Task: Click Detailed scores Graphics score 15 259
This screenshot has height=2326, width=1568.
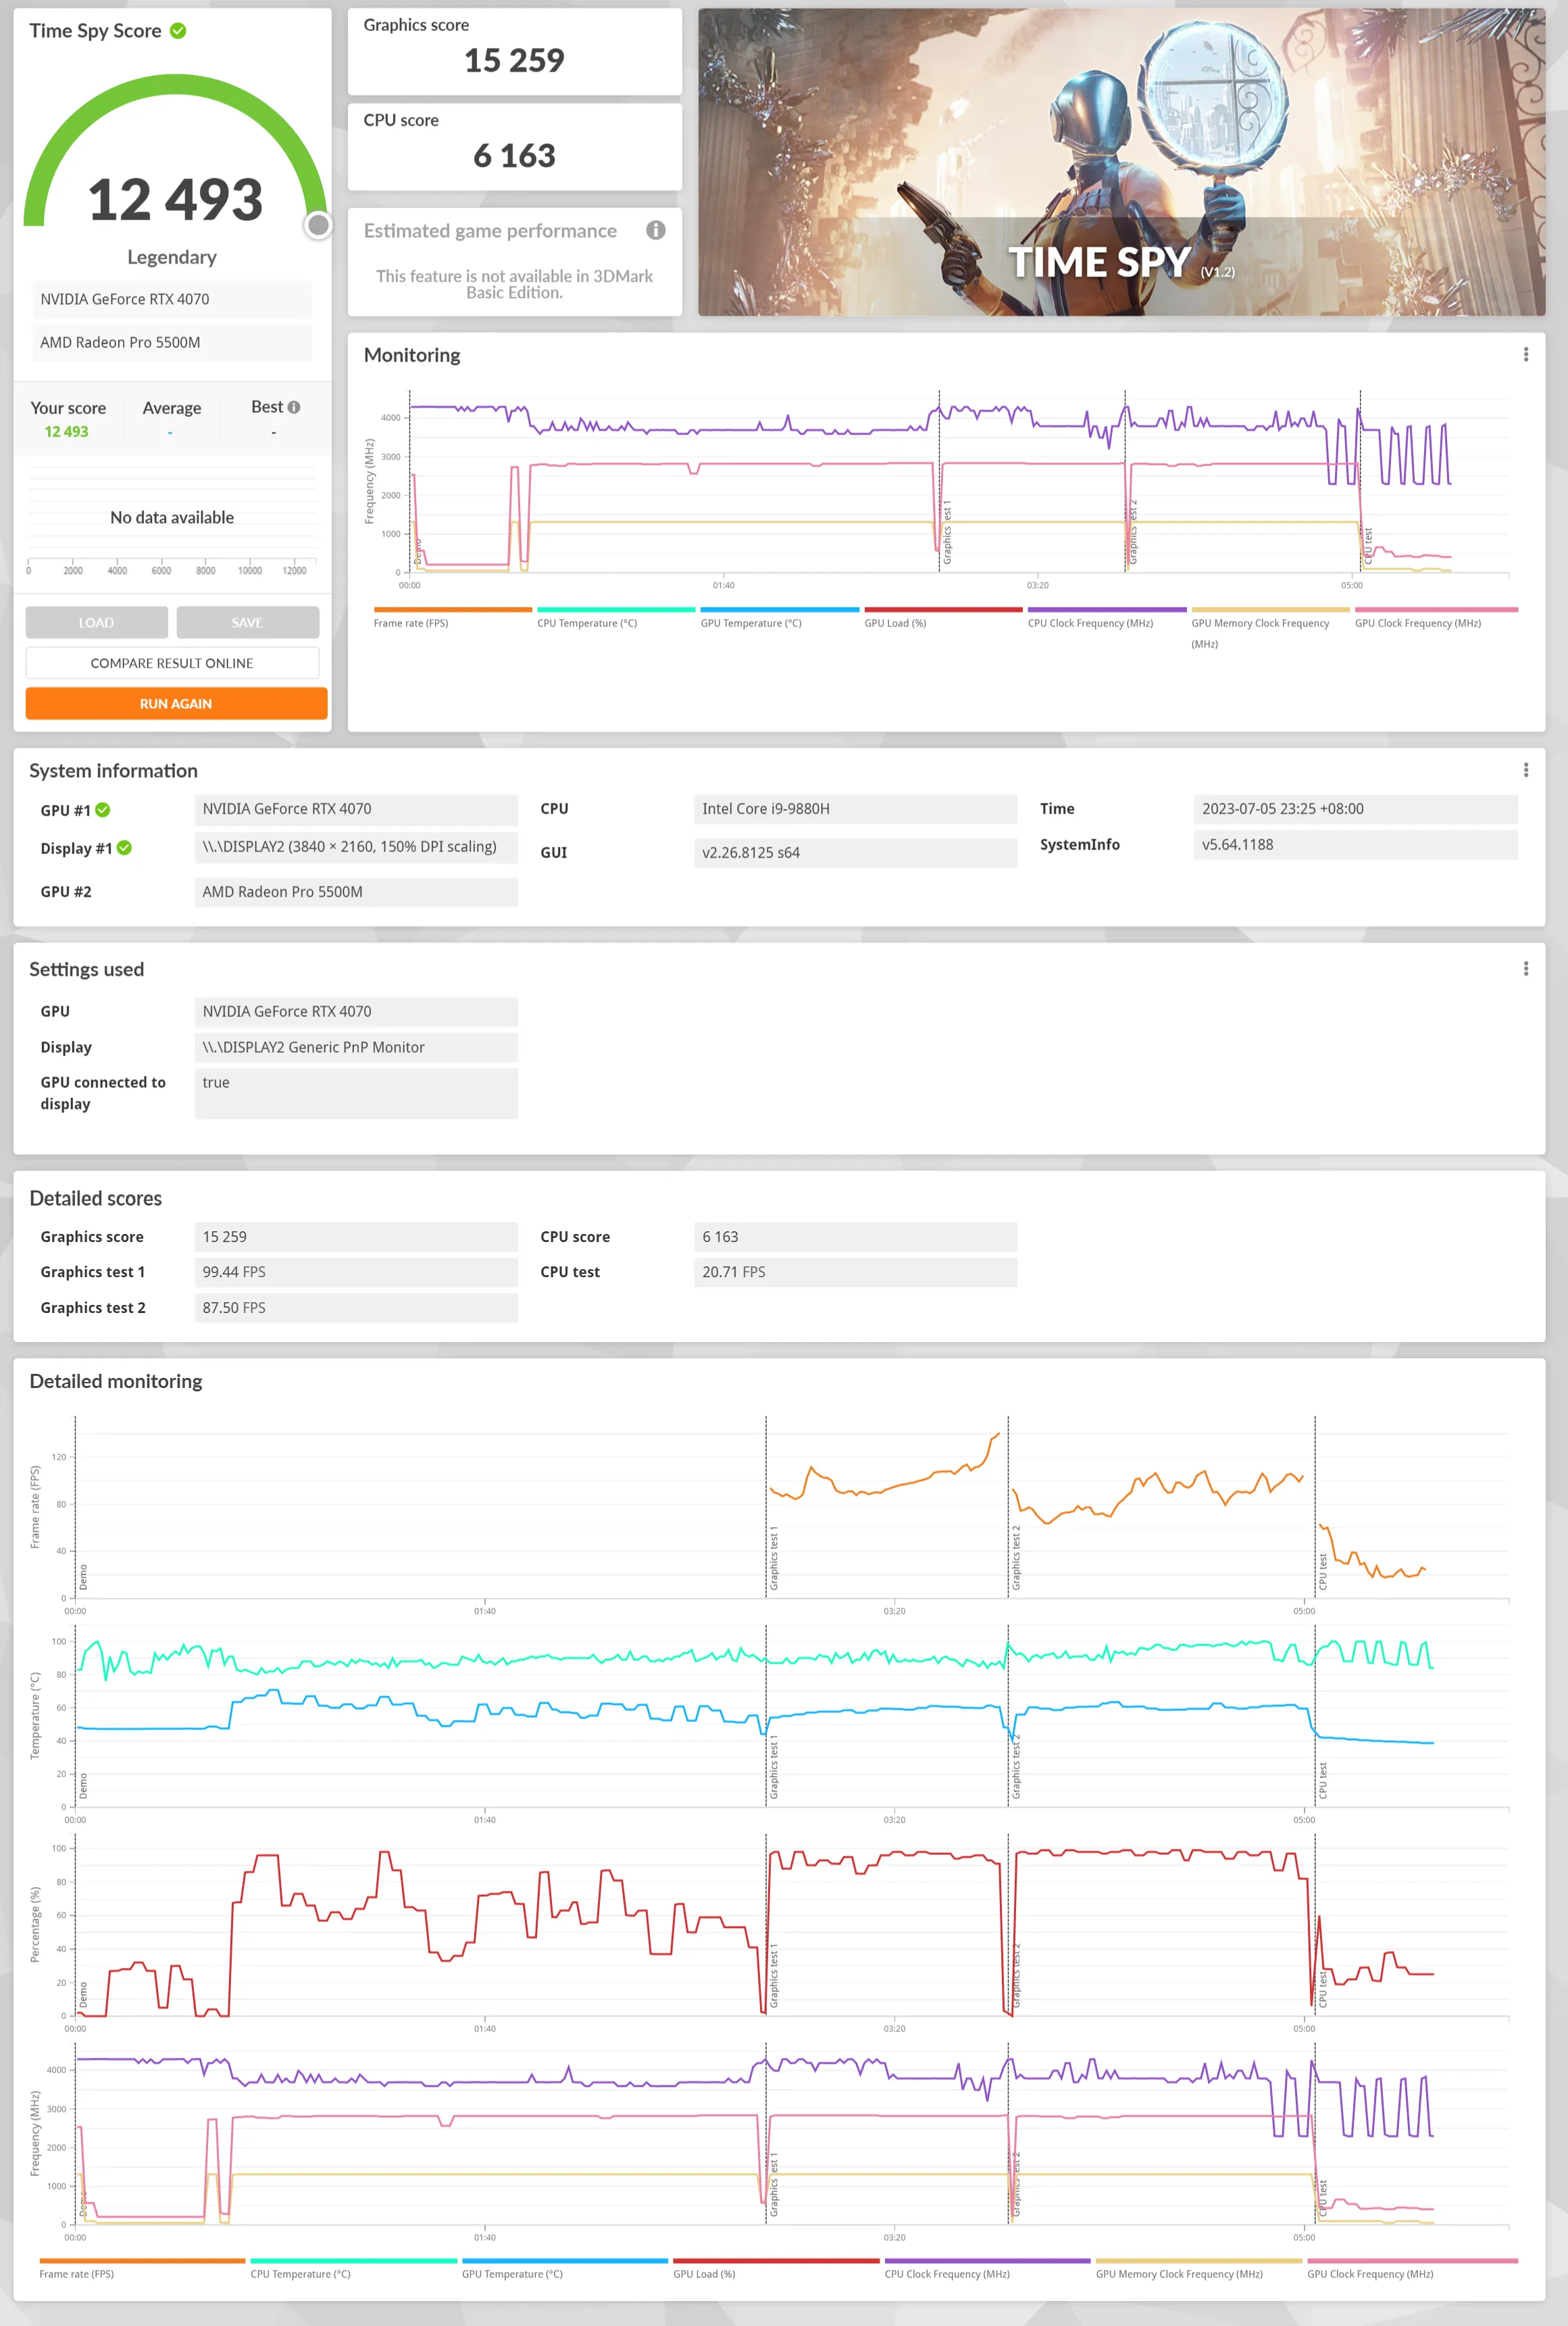Action: [x=356, y=1237]
